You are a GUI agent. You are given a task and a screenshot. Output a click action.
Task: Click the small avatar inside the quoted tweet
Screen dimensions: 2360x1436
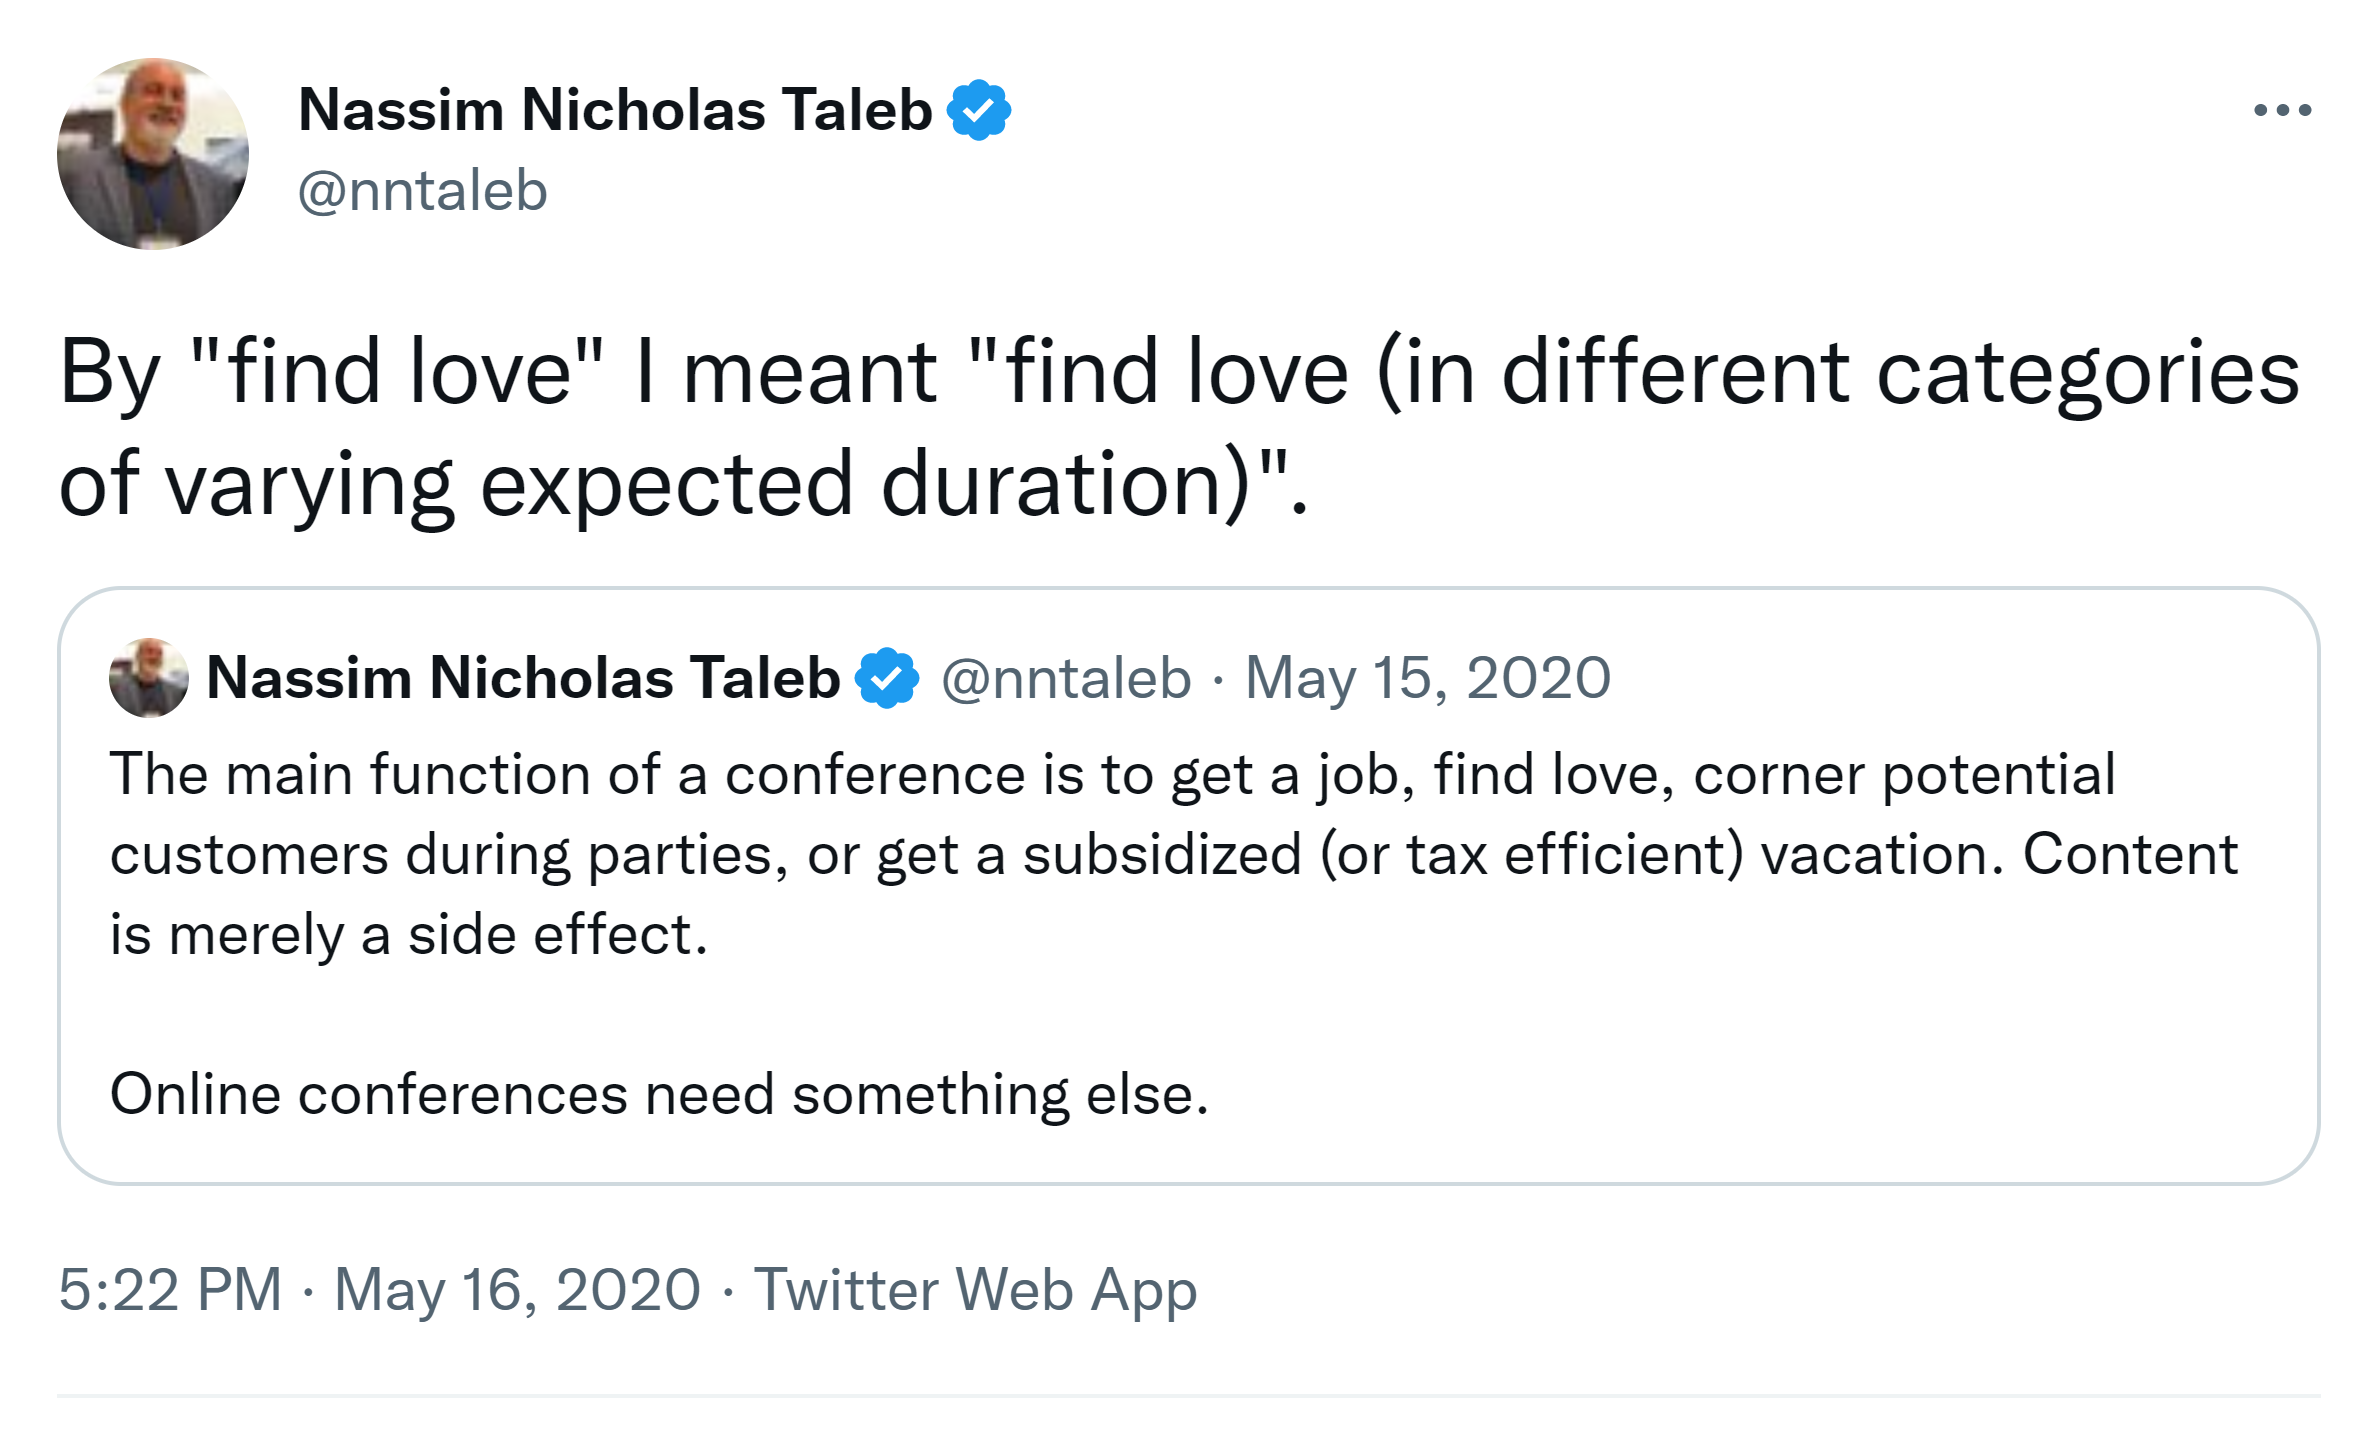(148, 678)
